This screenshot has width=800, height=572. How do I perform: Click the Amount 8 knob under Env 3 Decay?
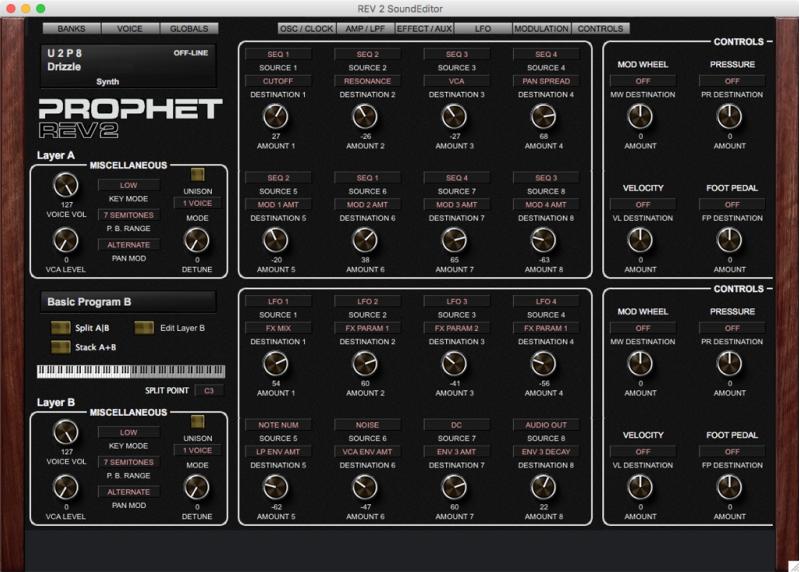544,487
